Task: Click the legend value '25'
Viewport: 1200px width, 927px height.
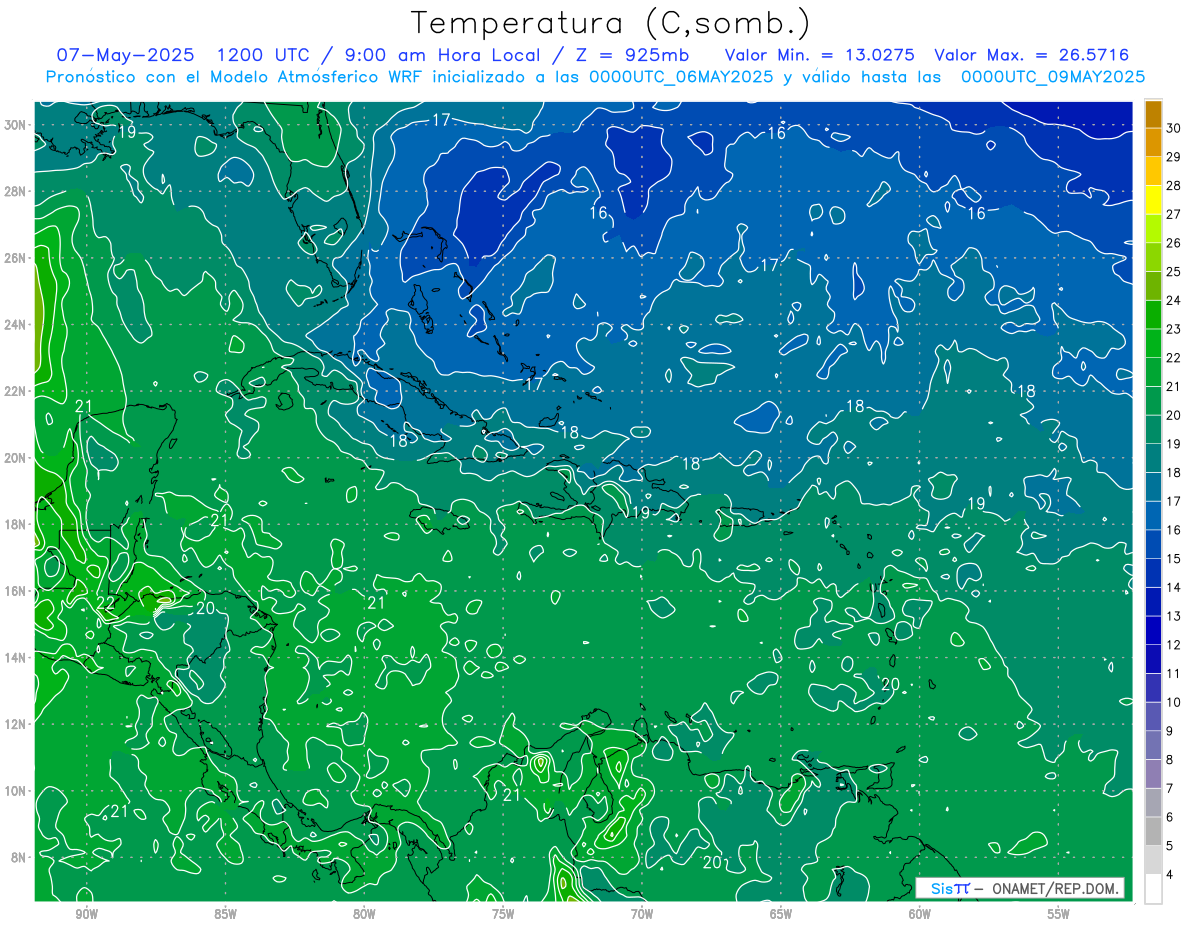Action: [x=1174, y=271]
